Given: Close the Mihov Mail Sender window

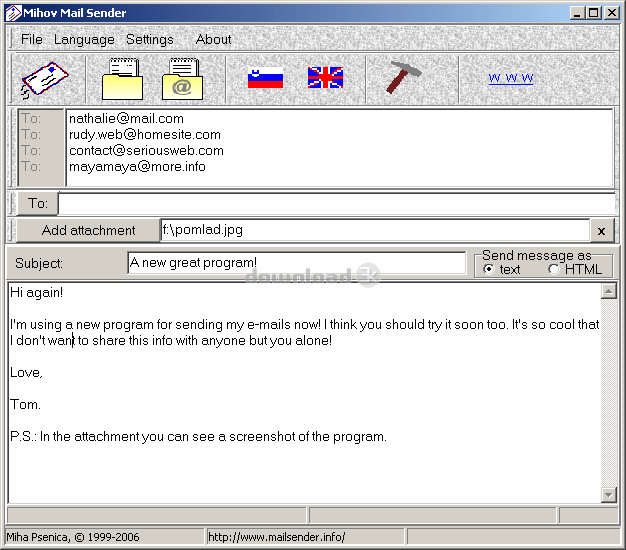Looking at the screenshot, I should point(612,13).
